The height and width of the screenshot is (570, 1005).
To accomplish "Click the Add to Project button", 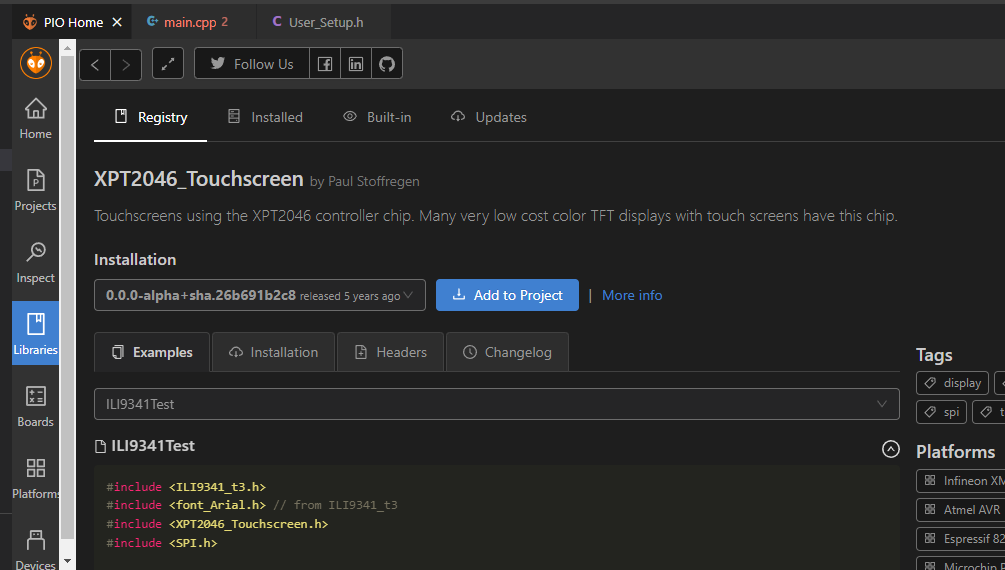I will click(x=507, y=295).
